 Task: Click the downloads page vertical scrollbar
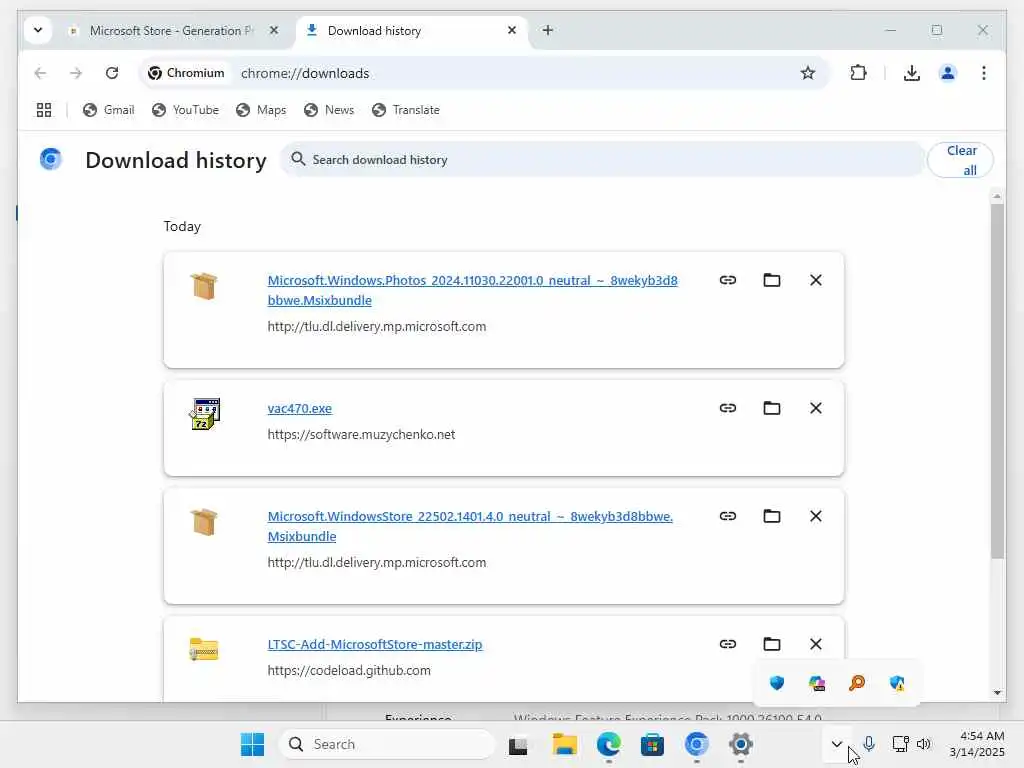coord(997,381)
